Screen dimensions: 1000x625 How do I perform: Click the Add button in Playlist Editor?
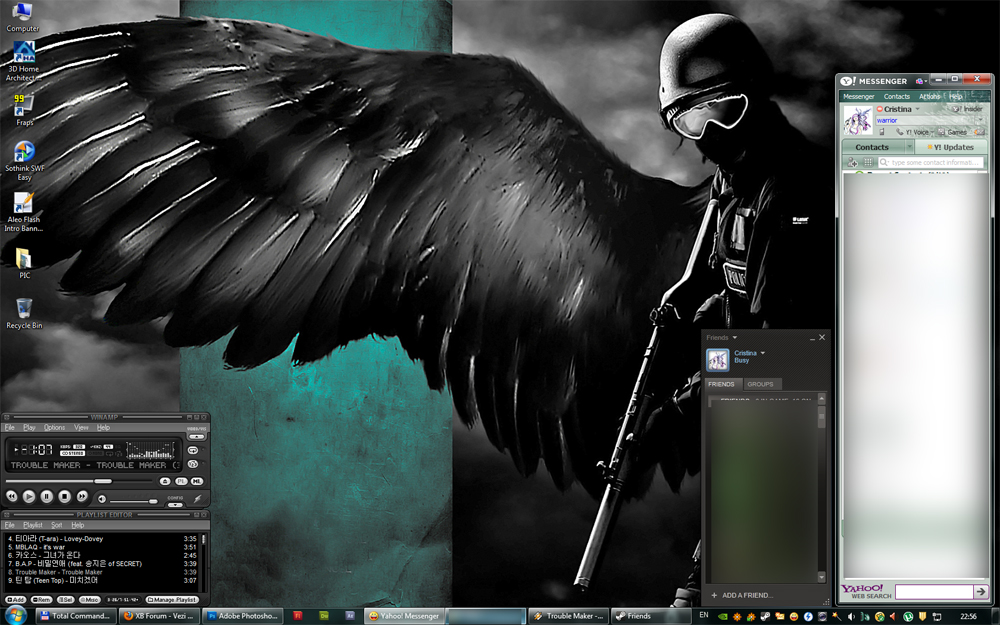coord(16,599)
